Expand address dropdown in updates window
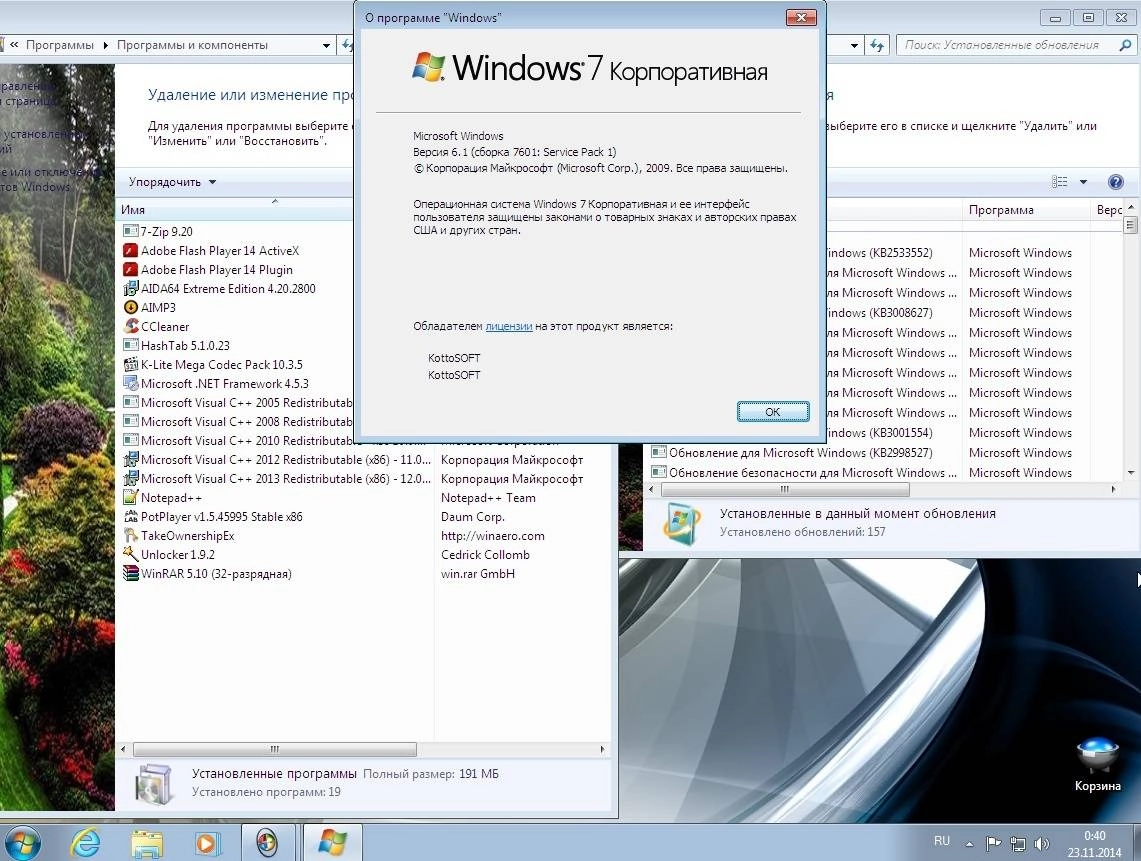 click(854, 45)
